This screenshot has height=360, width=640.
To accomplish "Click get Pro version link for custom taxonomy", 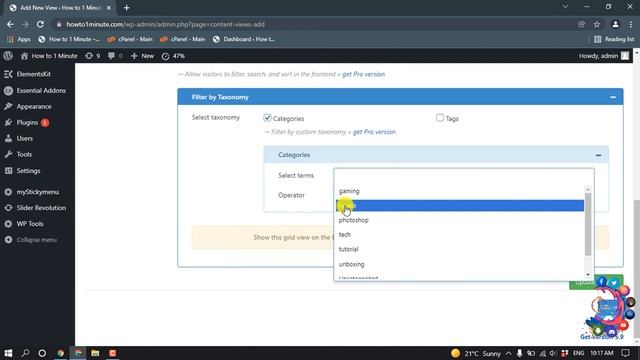I will coord(374,132).
